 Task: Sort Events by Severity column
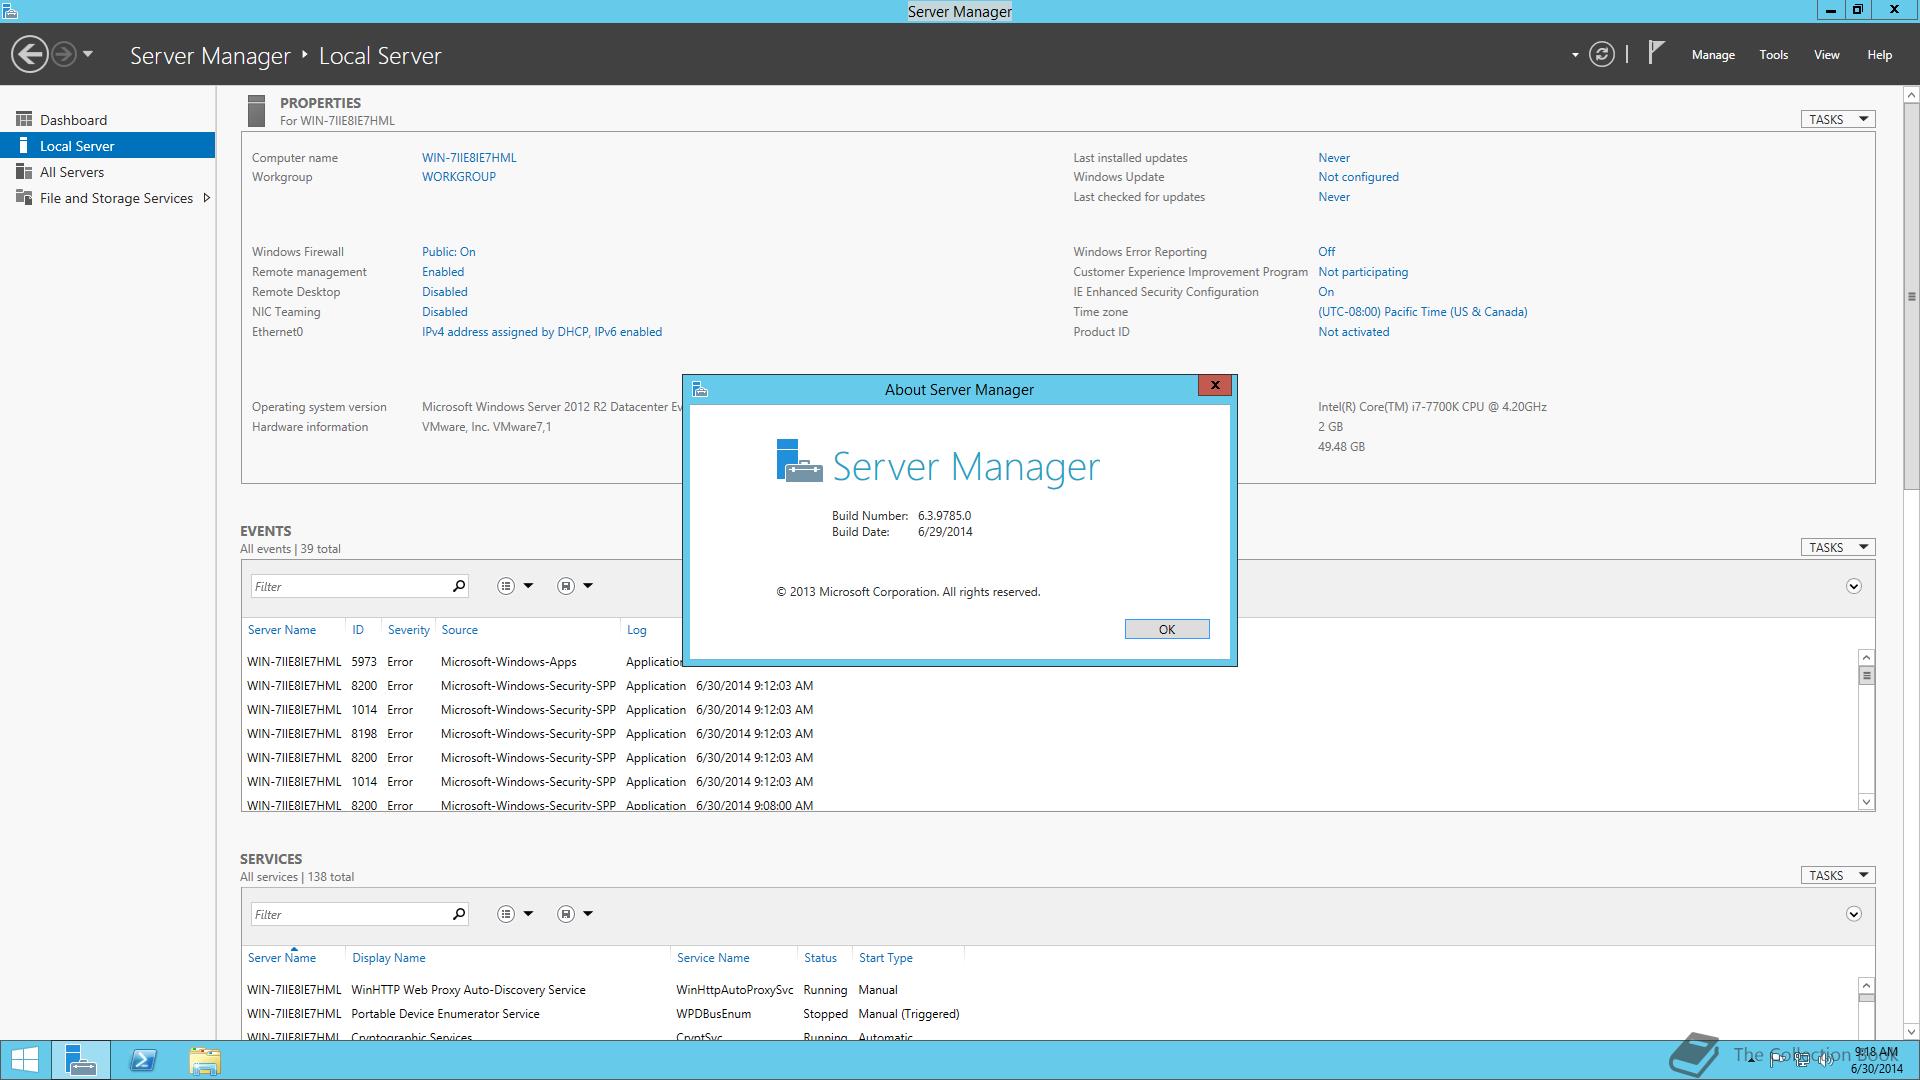(x=408, y=630)
